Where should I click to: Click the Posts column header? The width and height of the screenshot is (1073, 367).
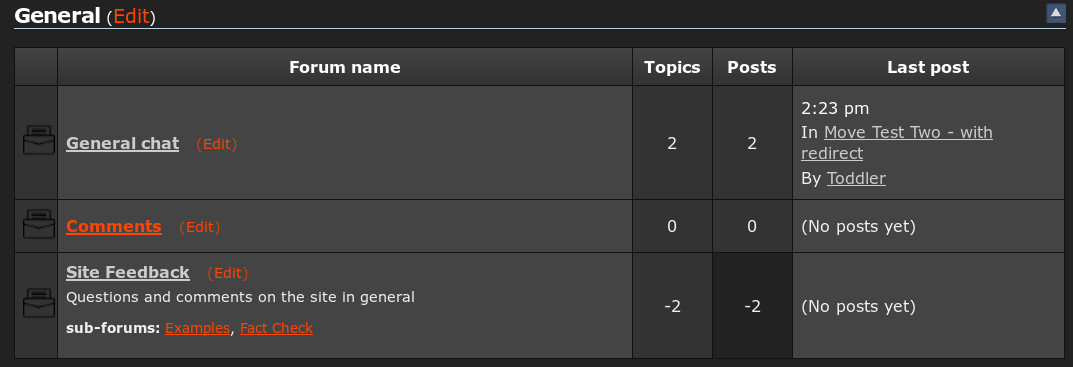point(752,67)
